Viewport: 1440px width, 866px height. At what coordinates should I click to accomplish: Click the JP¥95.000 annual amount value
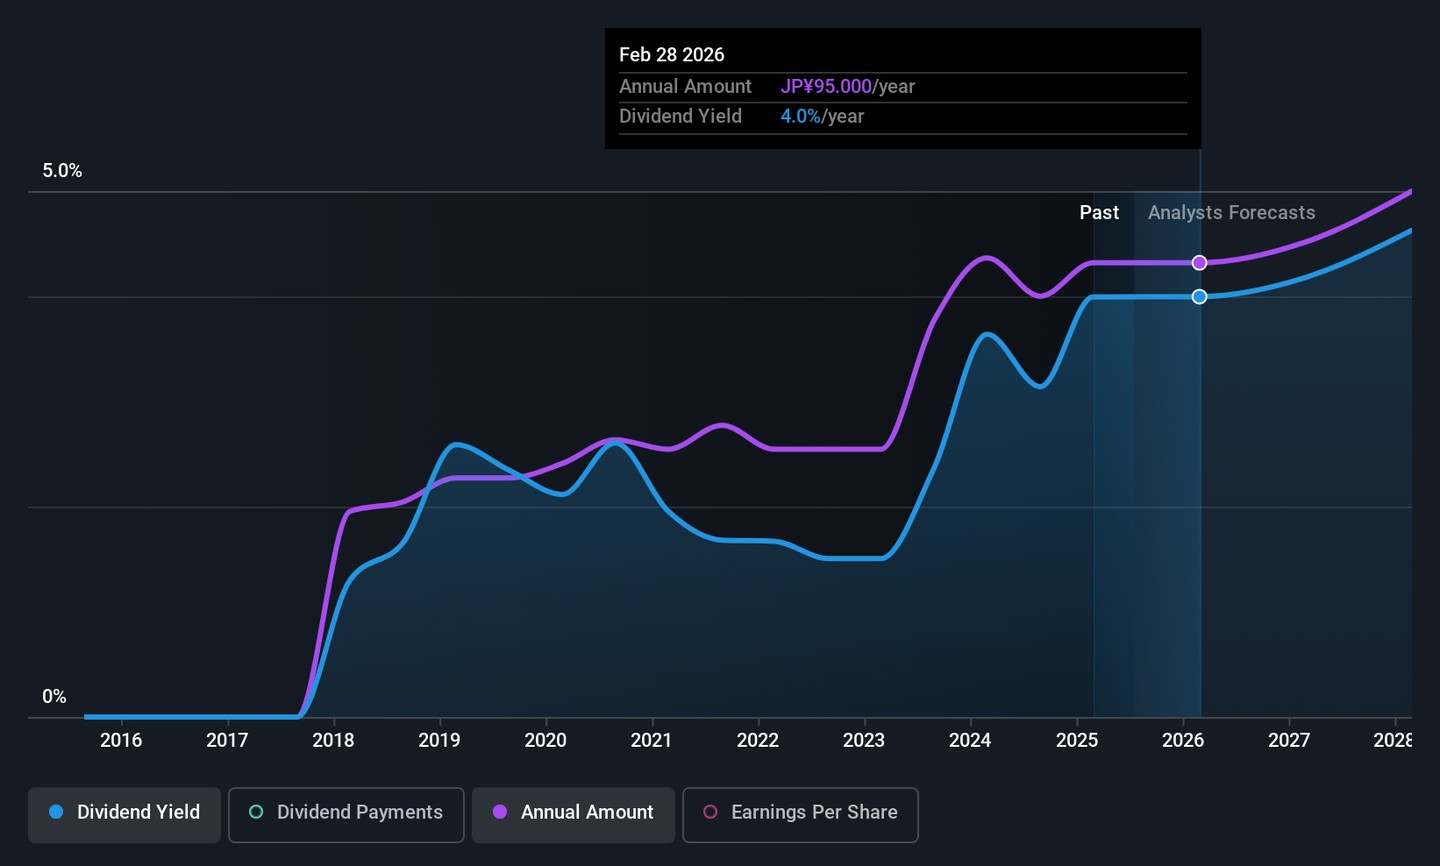click(x=826, y=87)
